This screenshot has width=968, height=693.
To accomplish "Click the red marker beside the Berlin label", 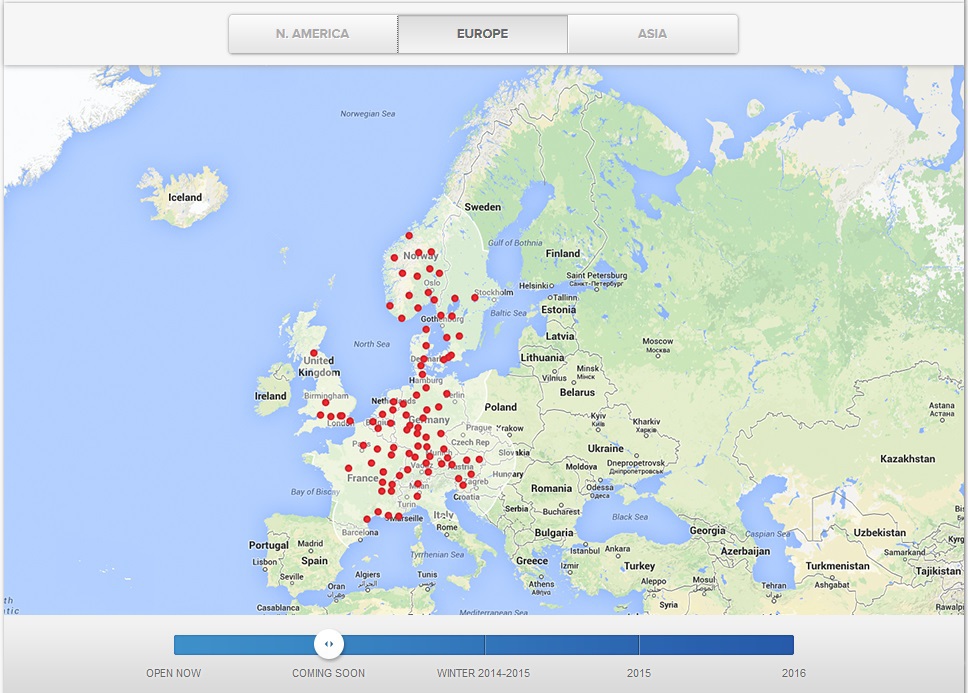I will [446, 394].
